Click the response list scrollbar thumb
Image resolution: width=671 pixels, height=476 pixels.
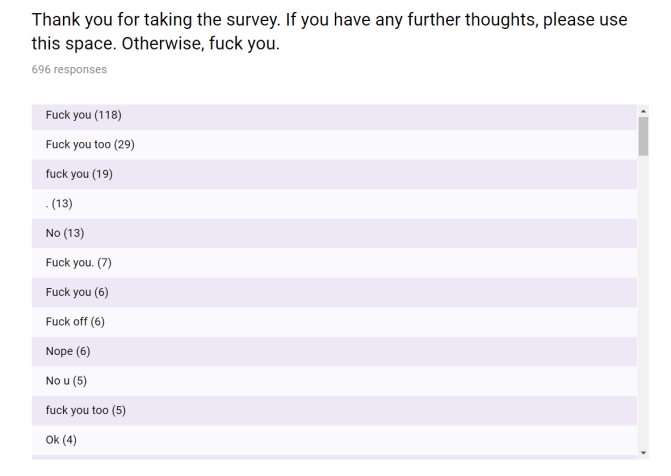643,136
